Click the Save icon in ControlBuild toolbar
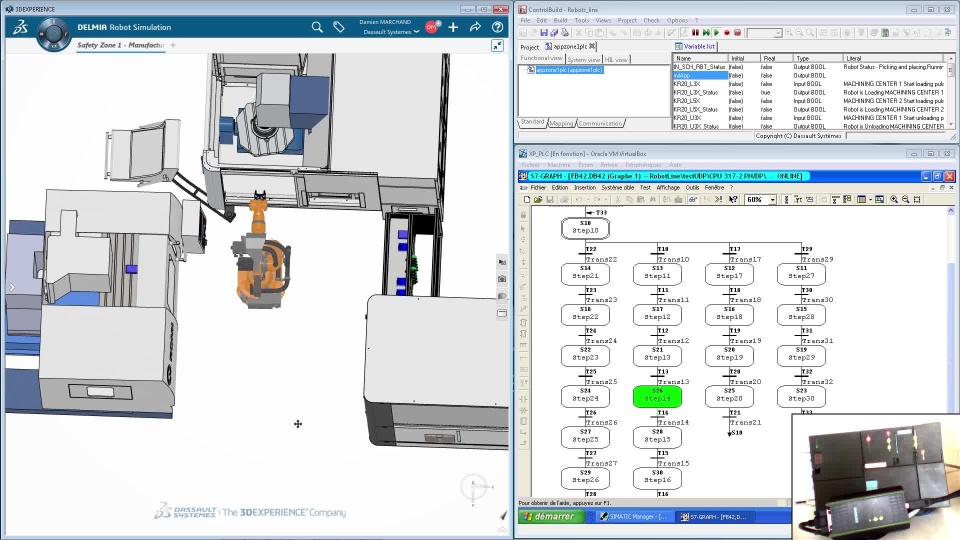Viewport: 960px width, 540px height. tap(544, 32)
